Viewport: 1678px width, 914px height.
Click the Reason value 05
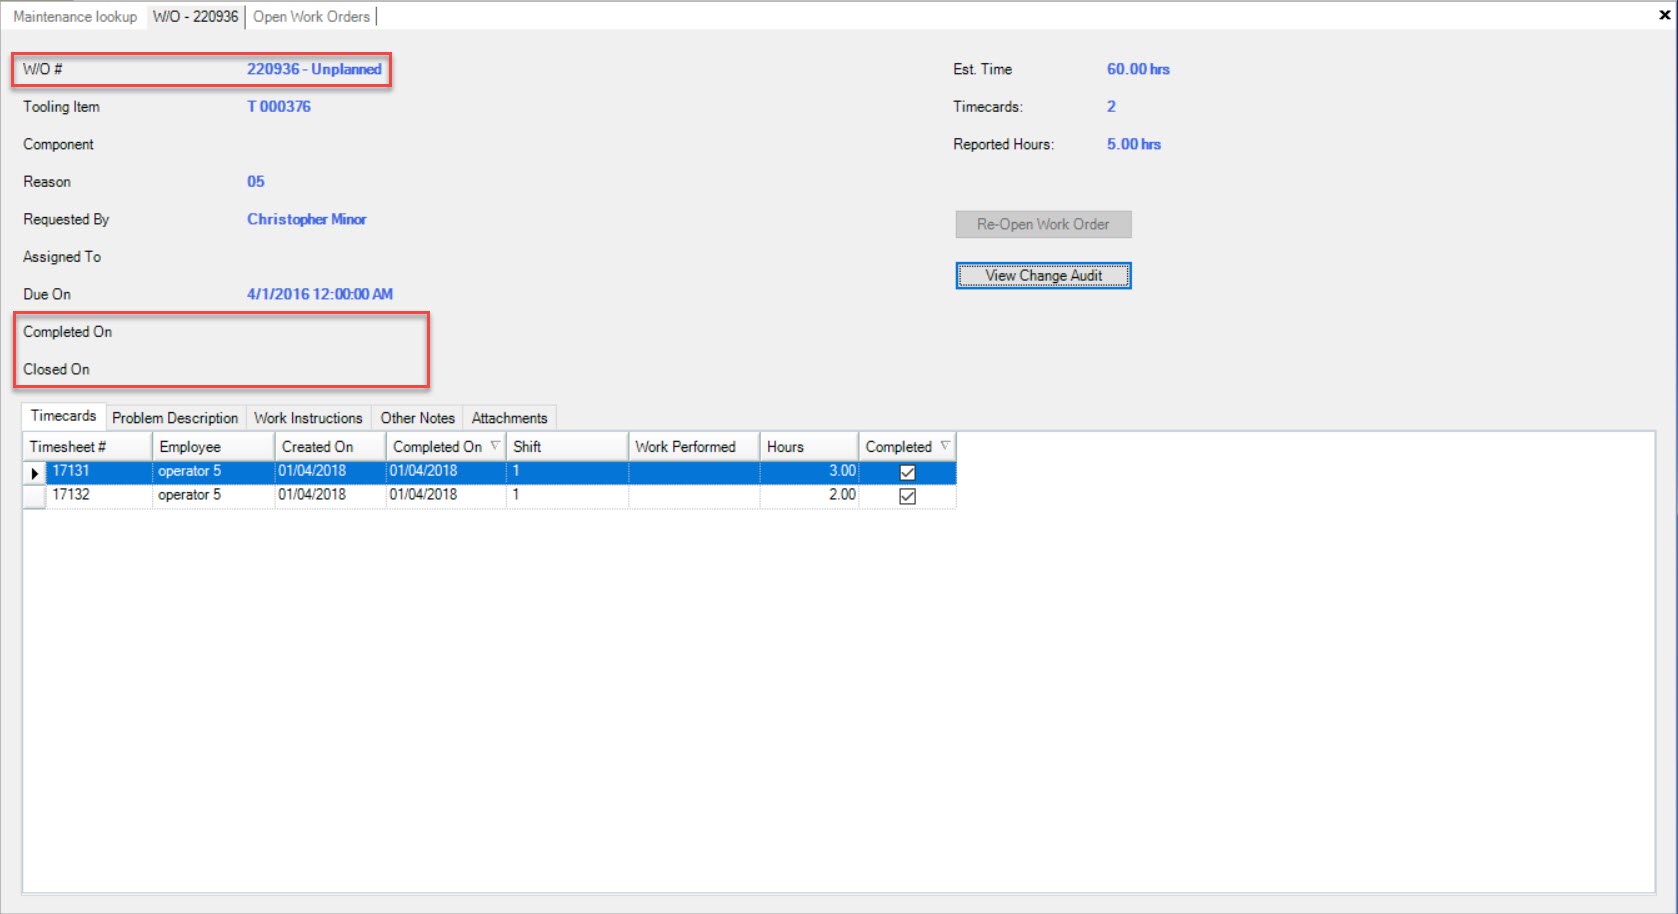click(x=256, y=181)
